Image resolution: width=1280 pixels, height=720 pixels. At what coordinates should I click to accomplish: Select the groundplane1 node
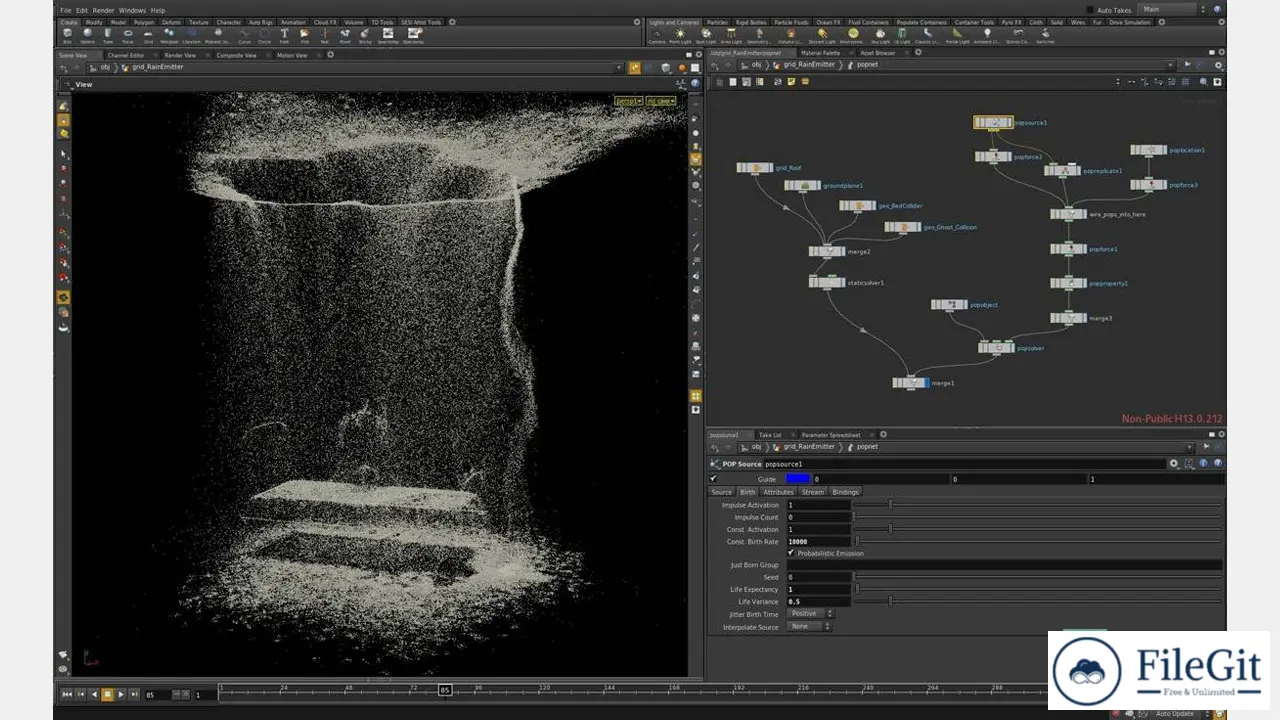point(802,185)
